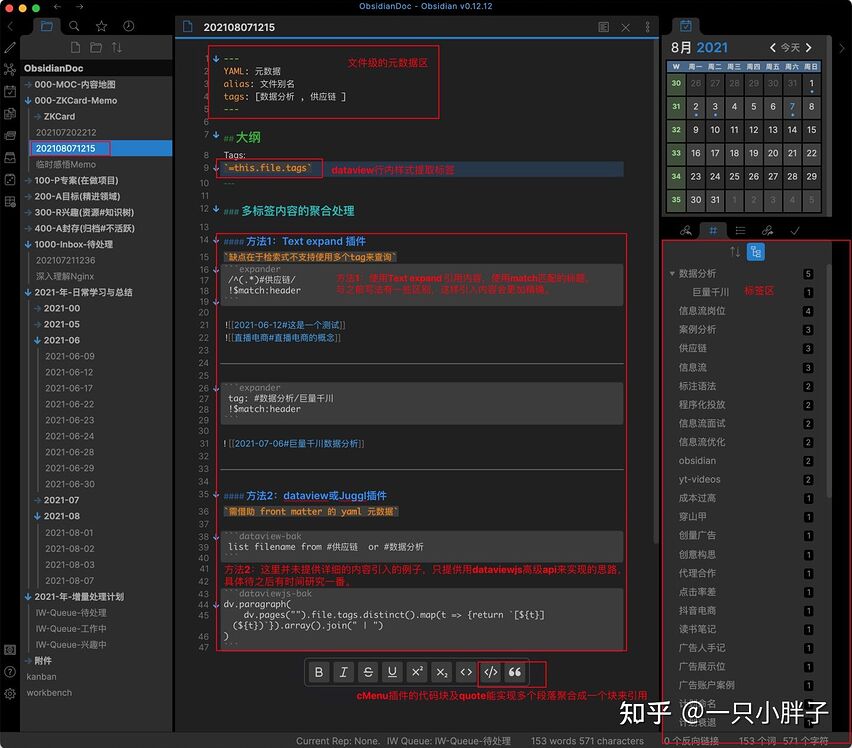
Task: Open the outline pane in right sidebar
Action: 740,230
